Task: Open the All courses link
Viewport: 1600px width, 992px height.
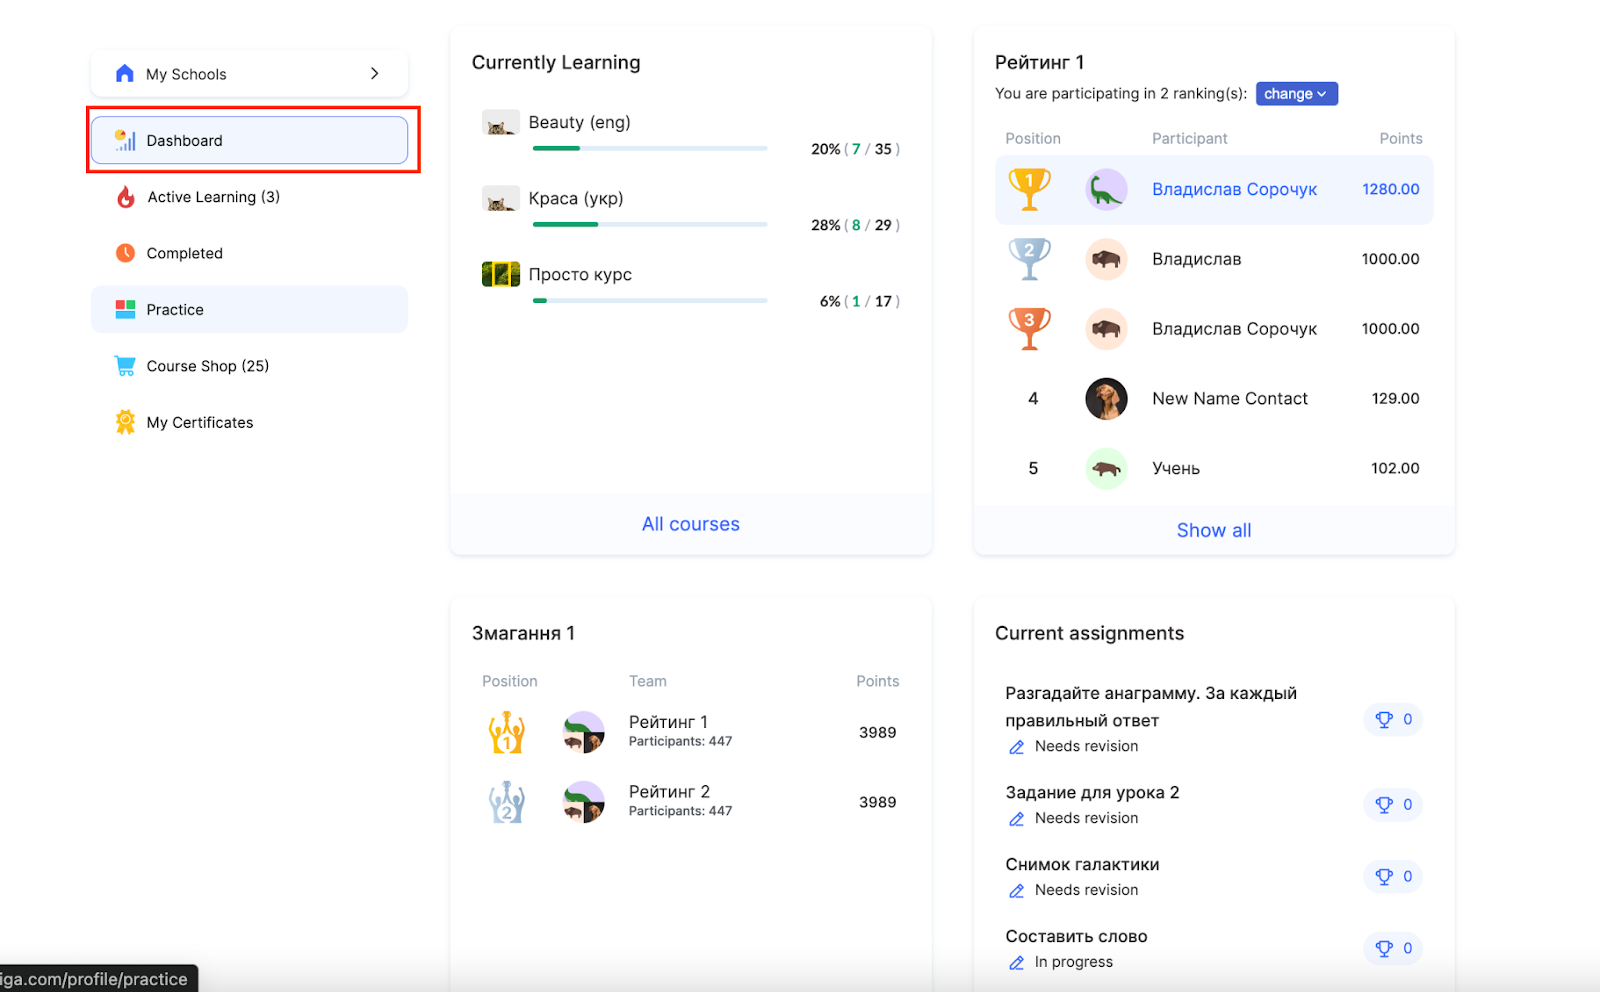Action: [690, 524]
